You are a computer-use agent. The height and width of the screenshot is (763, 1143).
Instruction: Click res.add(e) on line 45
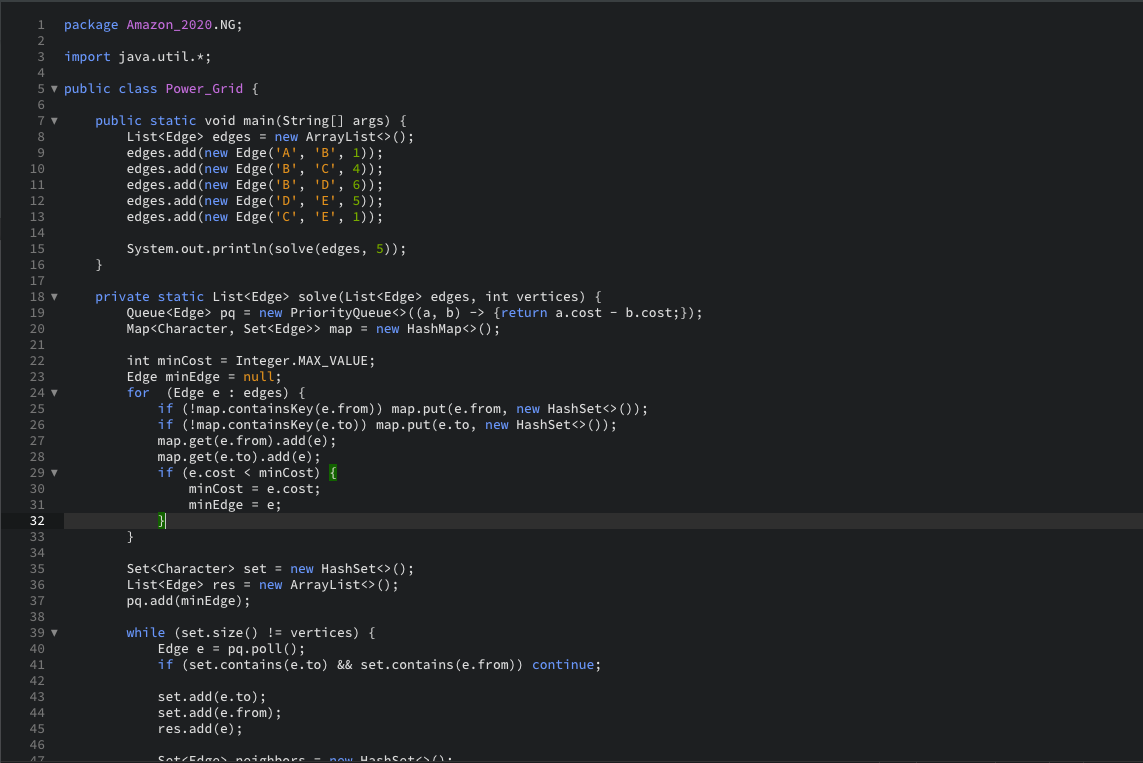(x=196, y=730)
